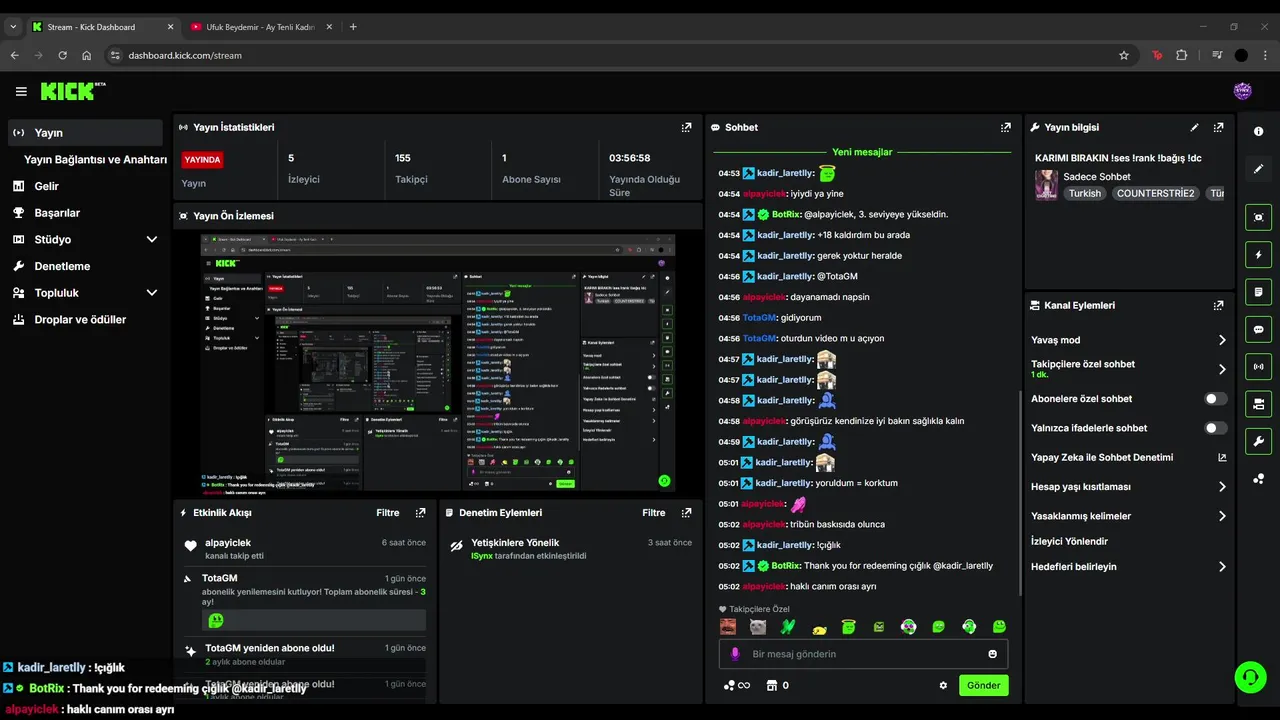Toggle the channel actions icon in right sidebar
The height and width of the screenshot is (720, 1280).
pos(1258,404)
